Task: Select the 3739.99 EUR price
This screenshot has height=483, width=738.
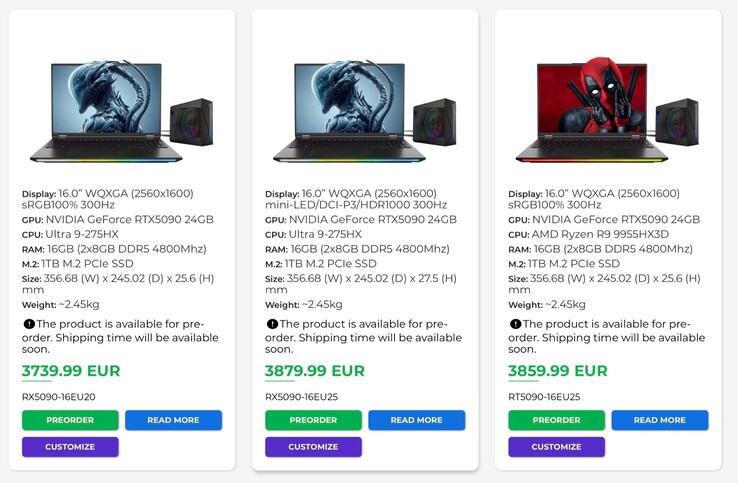Action: point(71,371)
